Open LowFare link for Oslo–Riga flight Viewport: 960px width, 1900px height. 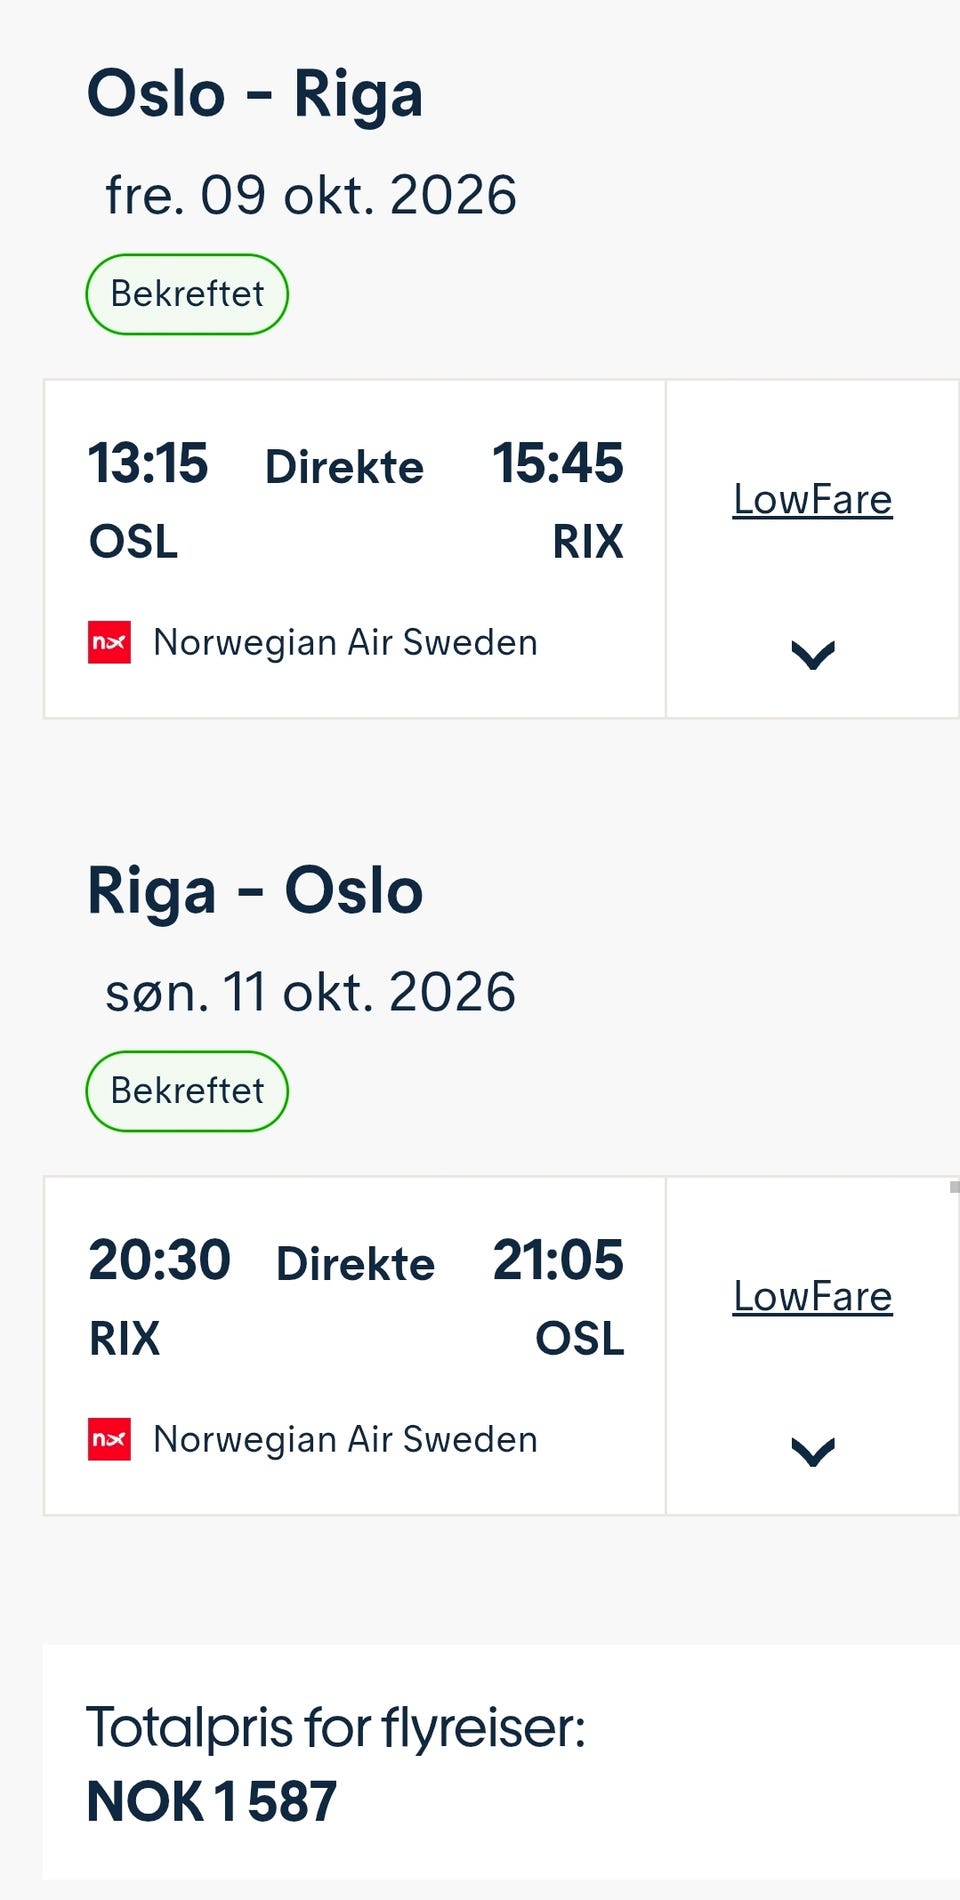click(812, 499)
